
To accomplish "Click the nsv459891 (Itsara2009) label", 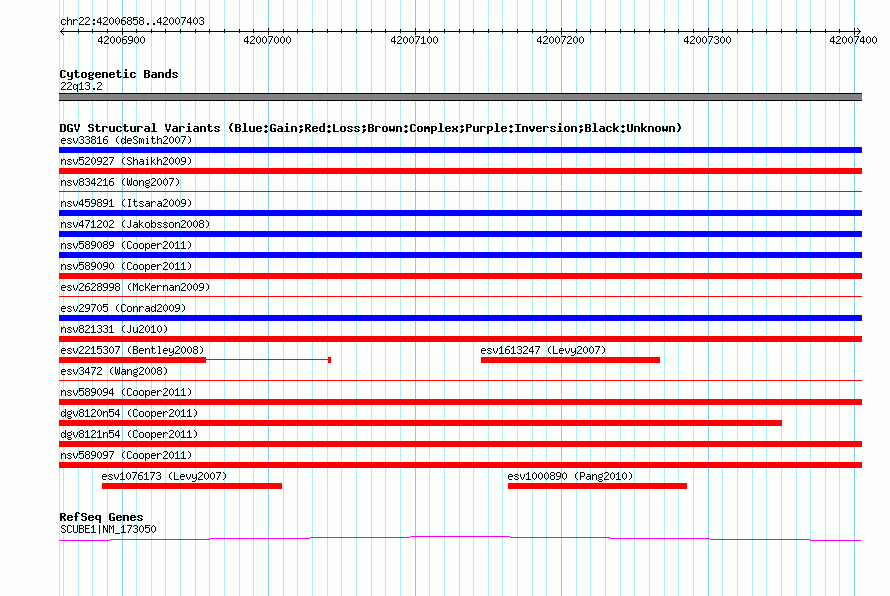I will [x=126, y=203].
